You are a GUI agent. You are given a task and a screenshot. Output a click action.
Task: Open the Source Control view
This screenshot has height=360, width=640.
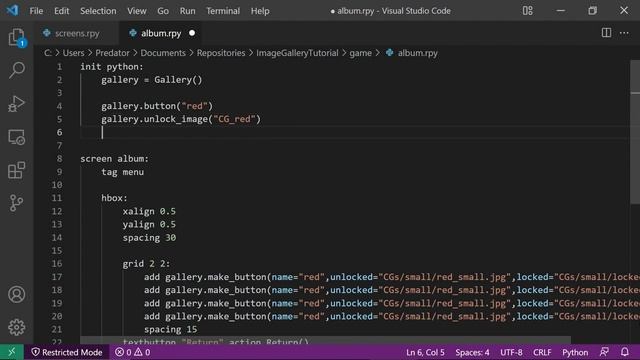[x=16, y=203]
